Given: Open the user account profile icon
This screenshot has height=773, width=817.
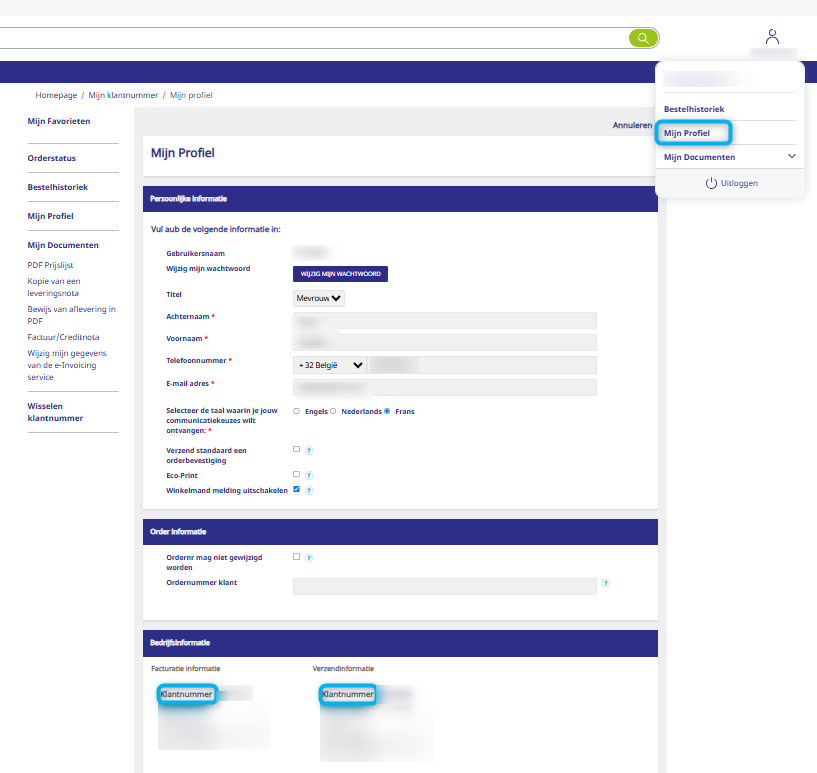Looking at the screenshot, I should click(x=772, y=37).
